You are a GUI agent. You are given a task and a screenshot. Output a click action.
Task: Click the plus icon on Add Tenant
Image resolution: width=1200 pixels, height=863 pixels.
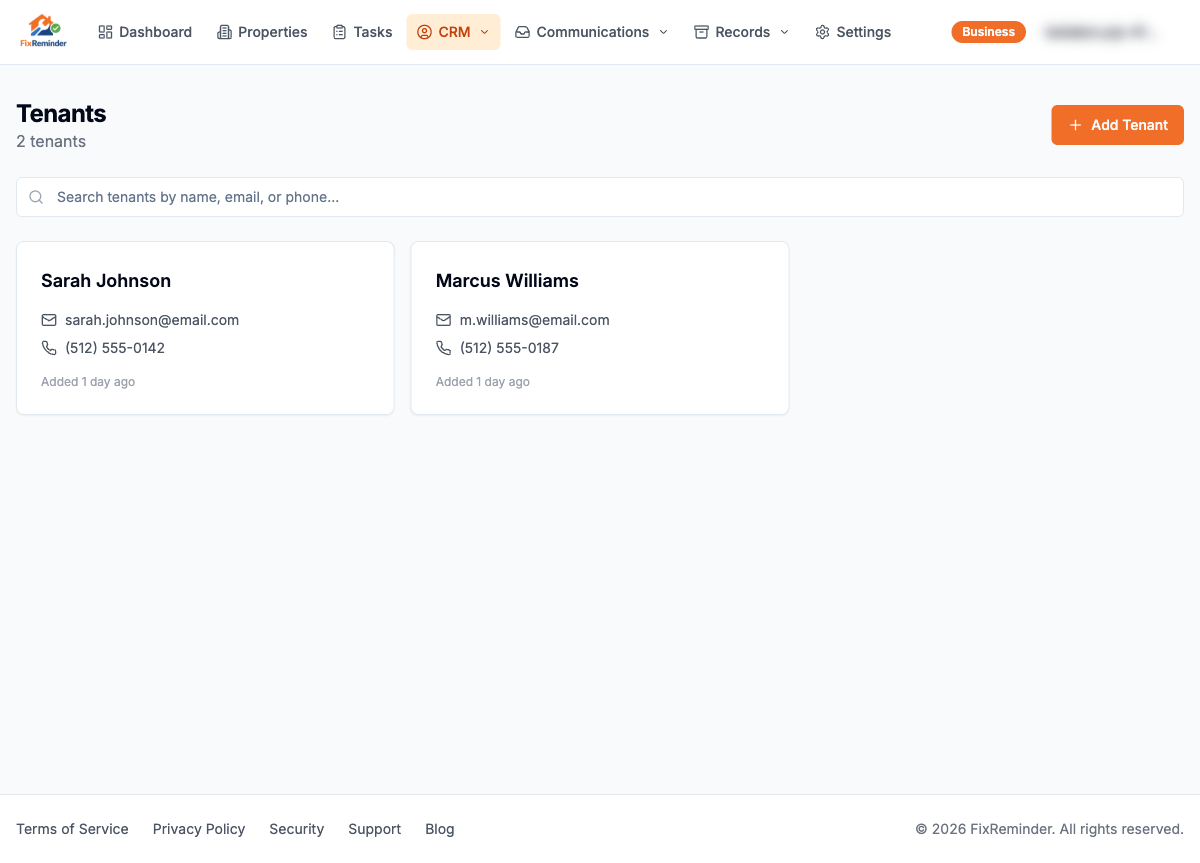[1075, 125]
